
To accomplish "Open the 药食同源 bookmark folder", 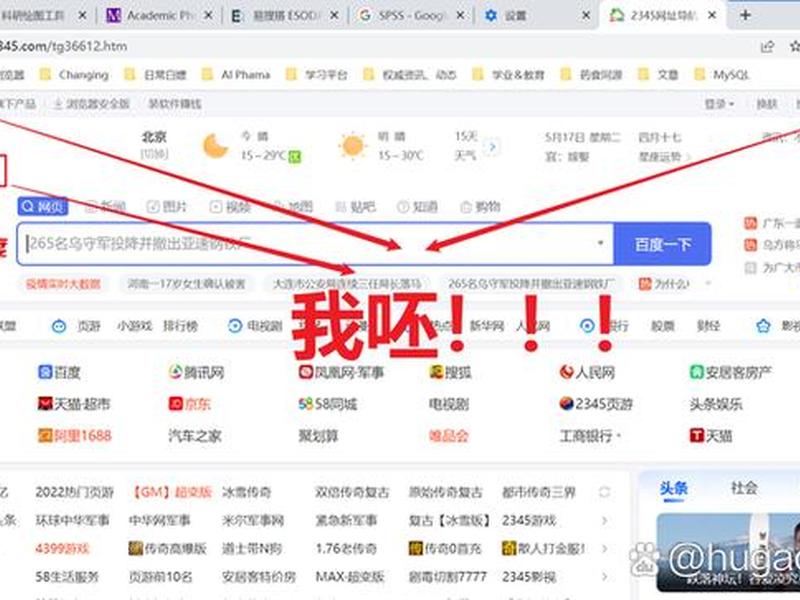I will coord(591,75).
